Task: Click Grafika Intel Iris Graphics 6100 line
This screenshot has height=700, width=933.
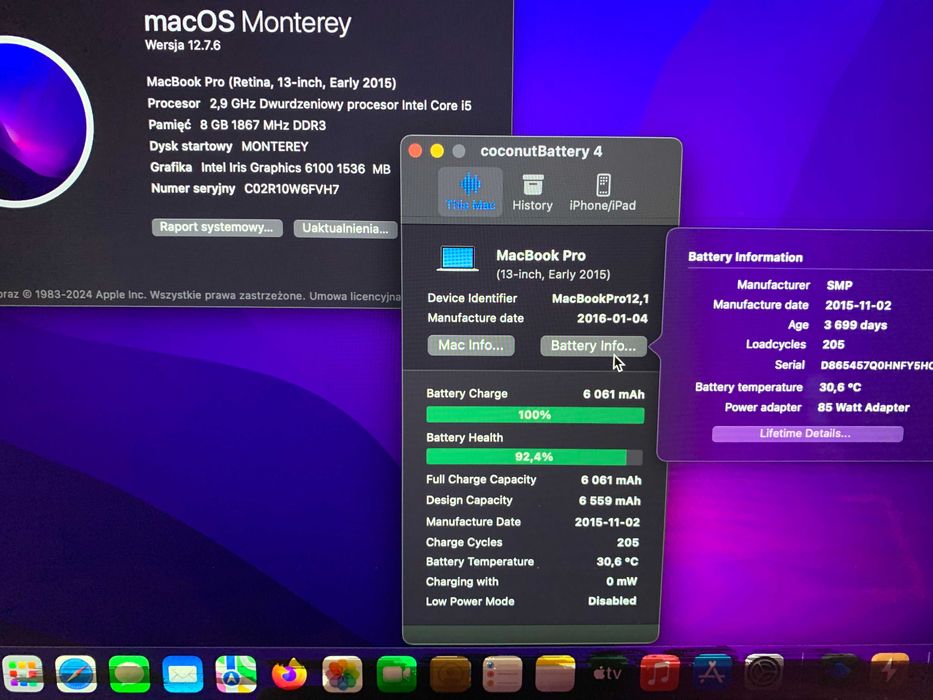Action: 271,168
